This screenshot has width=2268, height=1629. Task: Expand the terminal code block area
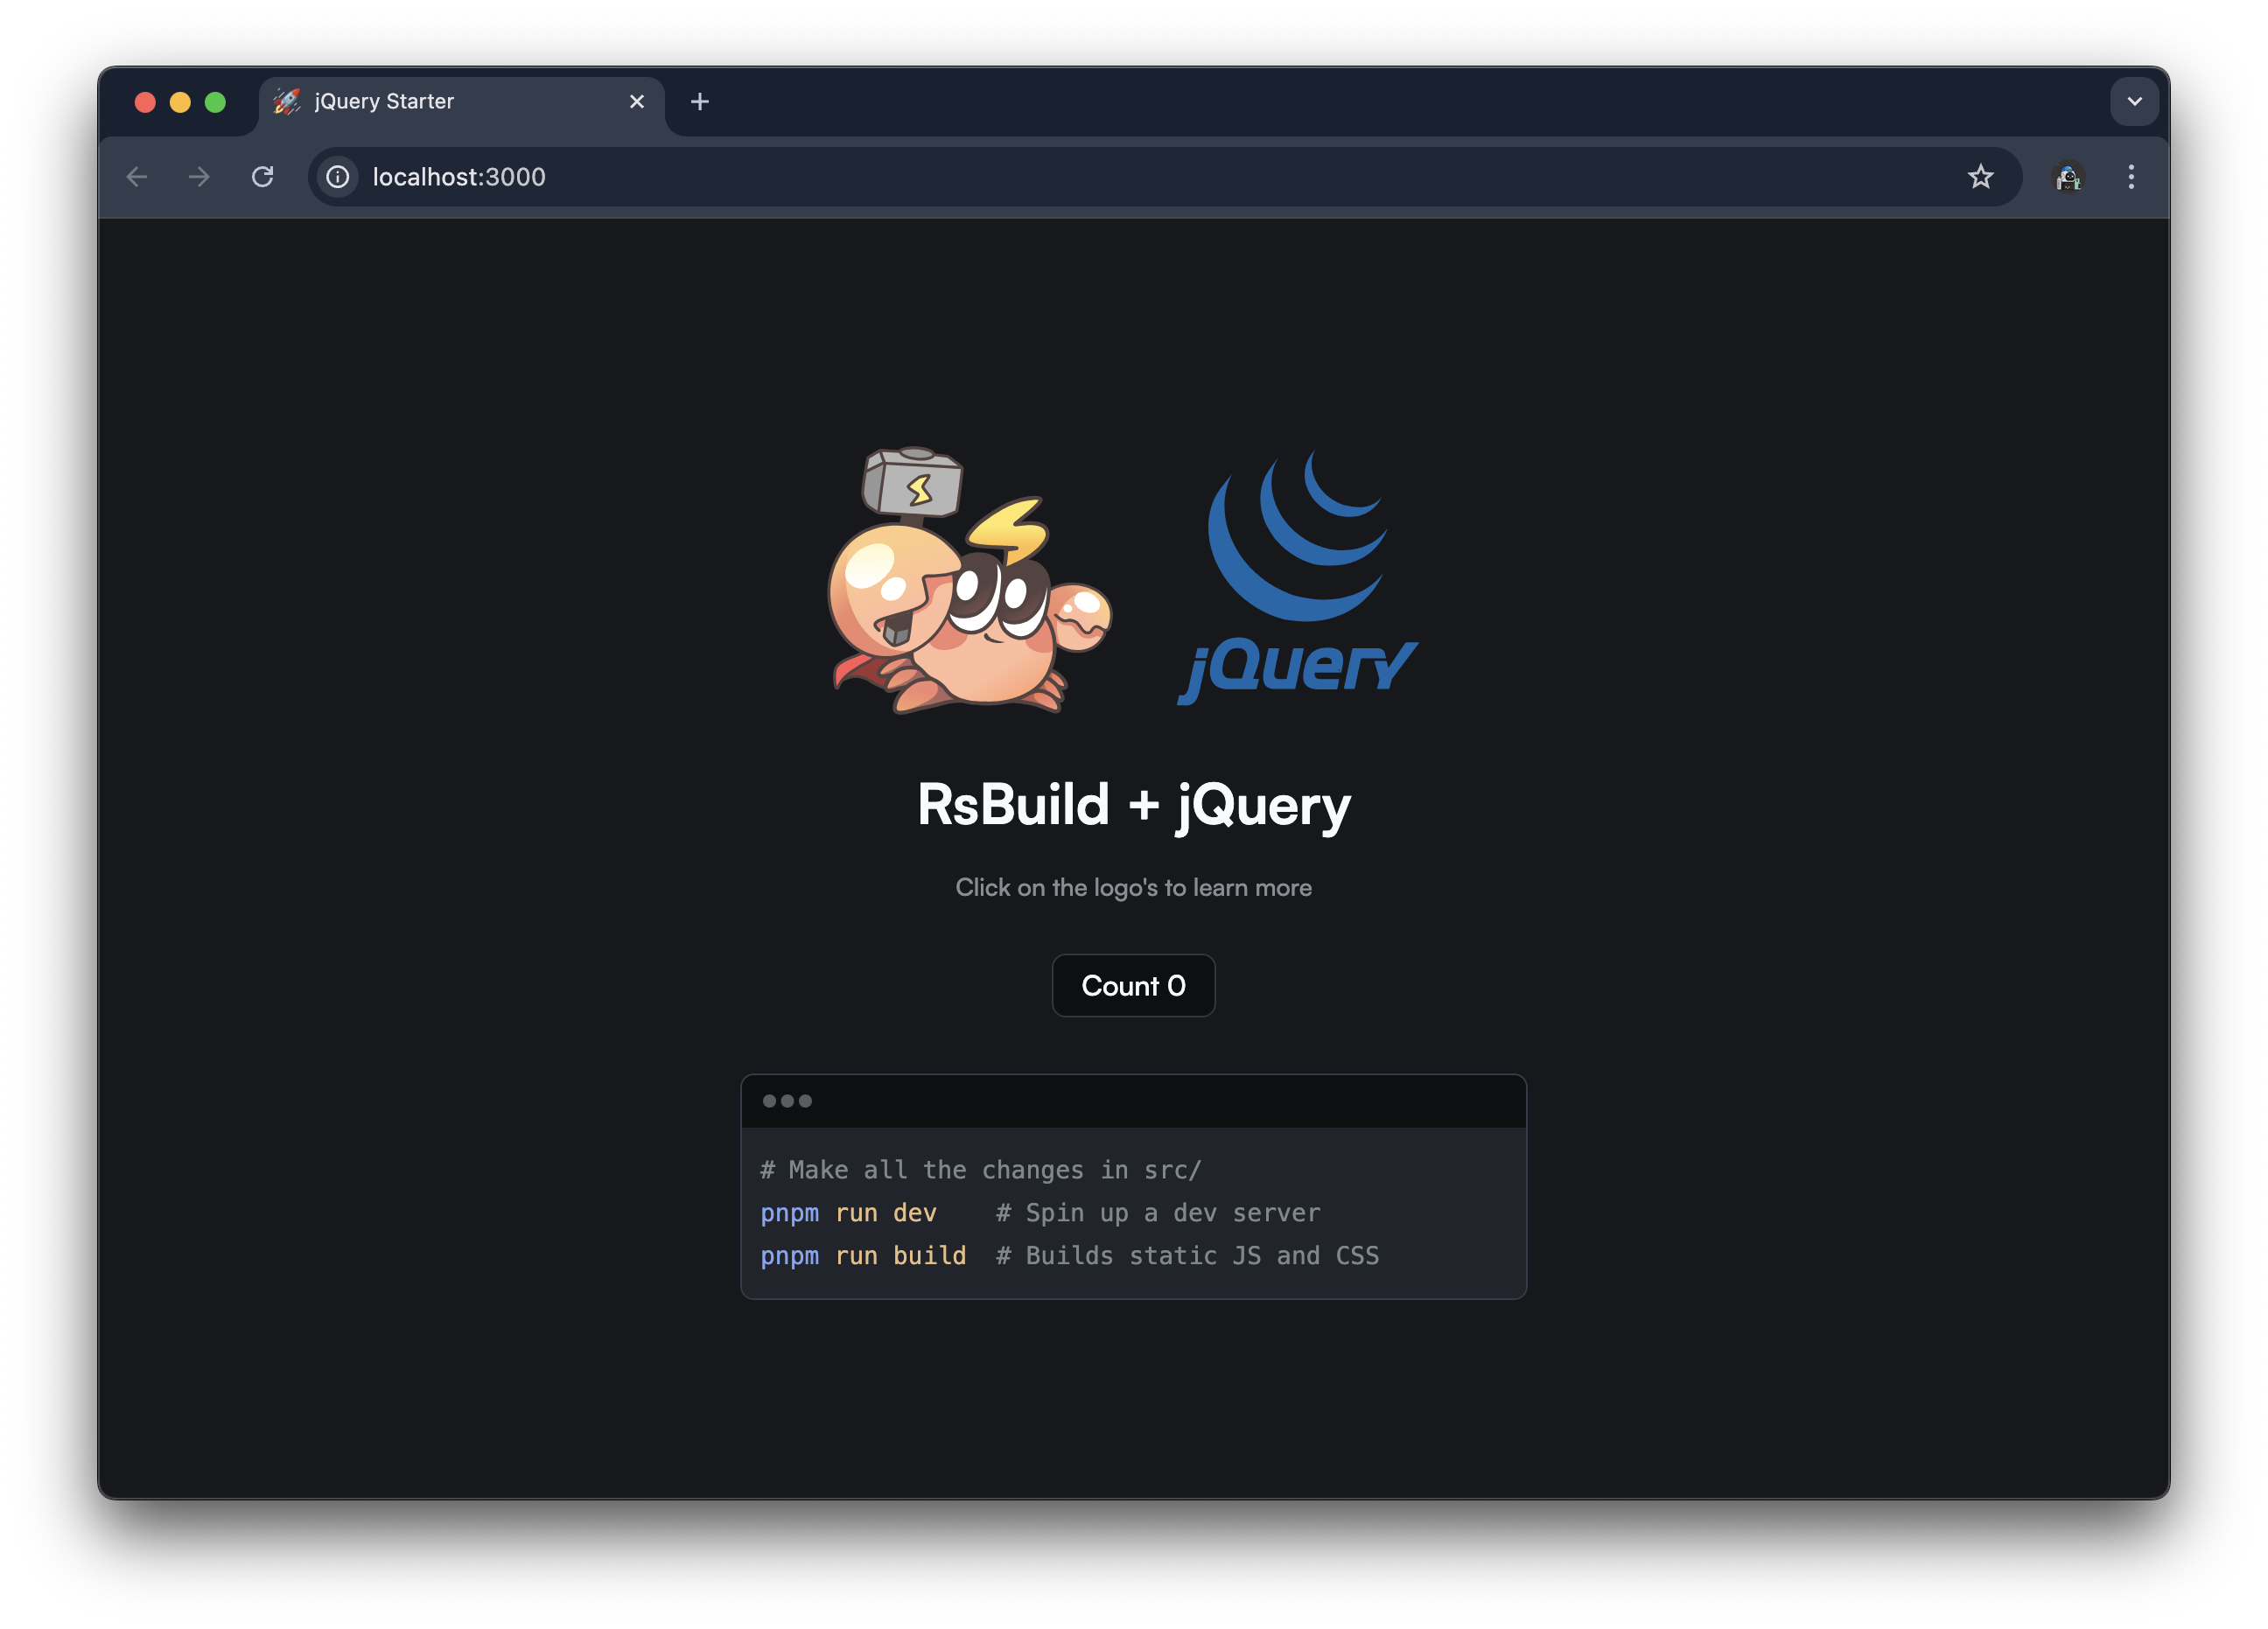[787, 1101]
